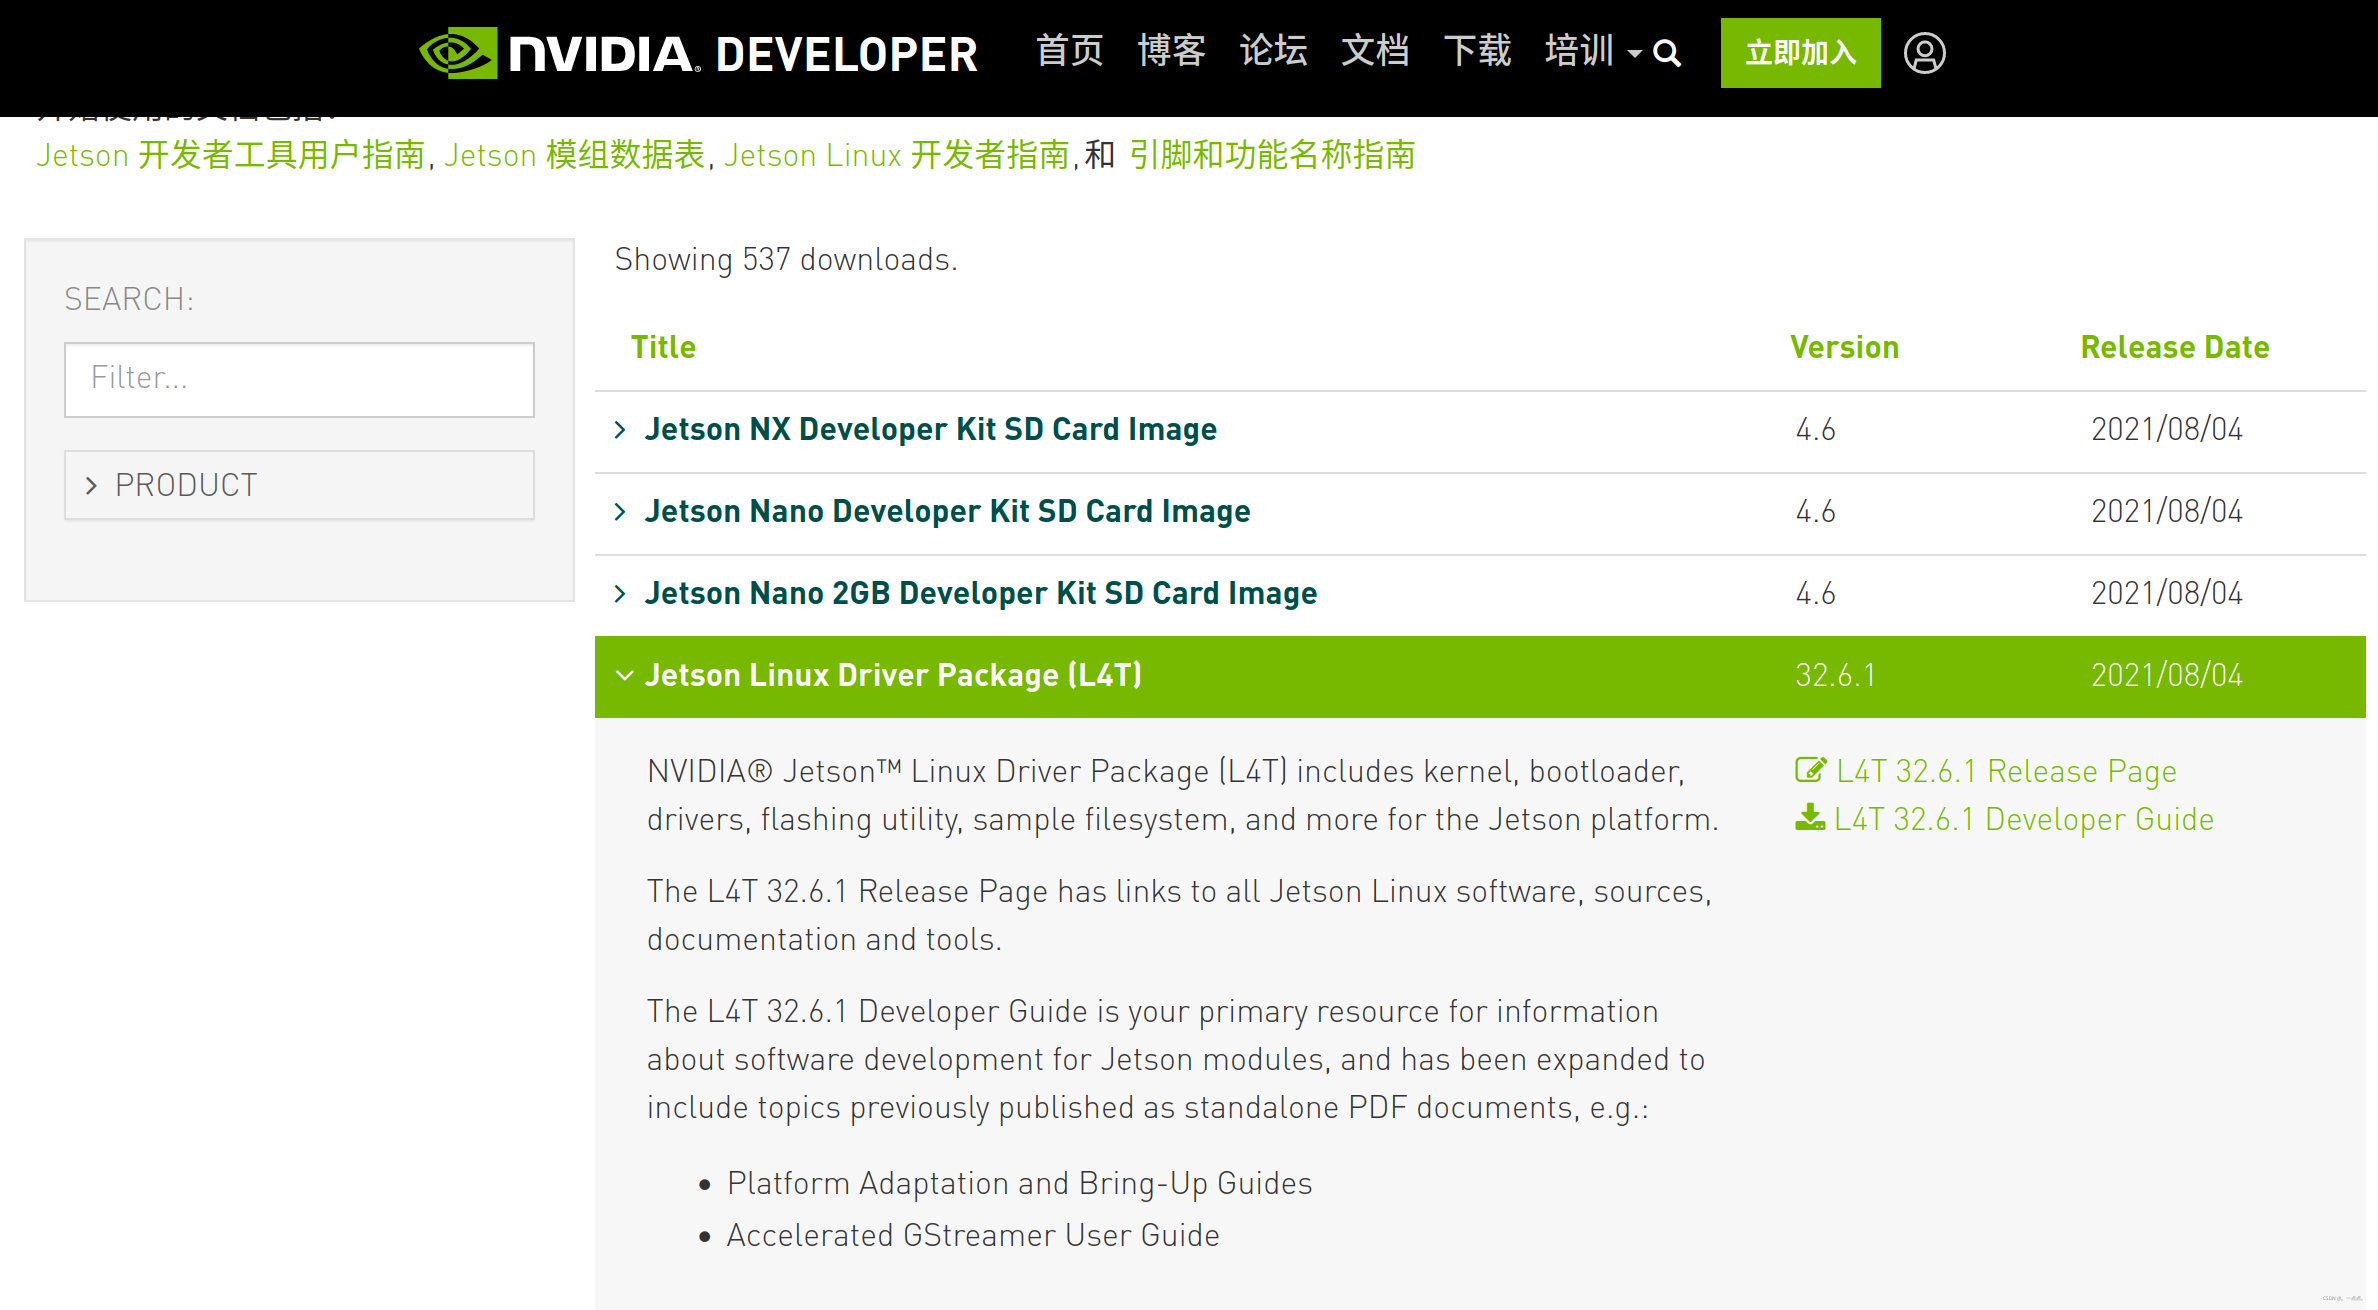The height and width of the screenshot is (1310, 2378).
Task: Click the 立即加入 join button
Action: point(1800,53)
